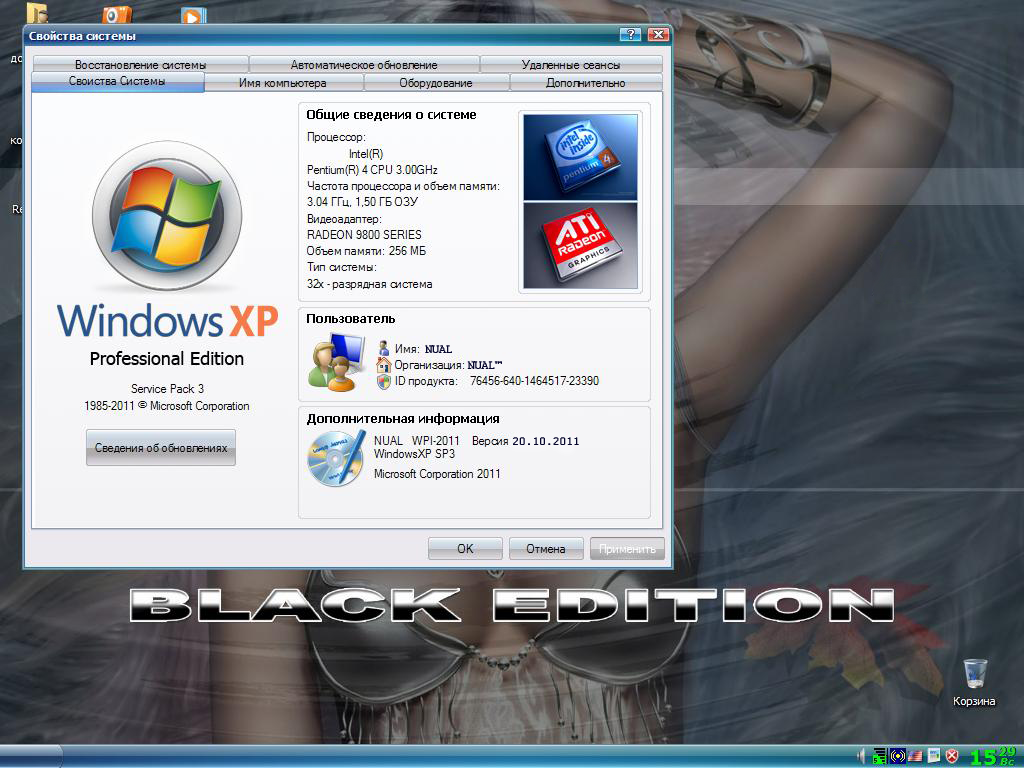This screenshot has width=1024, height=768.
Task: Click the text Service Pack 3
Action: [167, 389]
